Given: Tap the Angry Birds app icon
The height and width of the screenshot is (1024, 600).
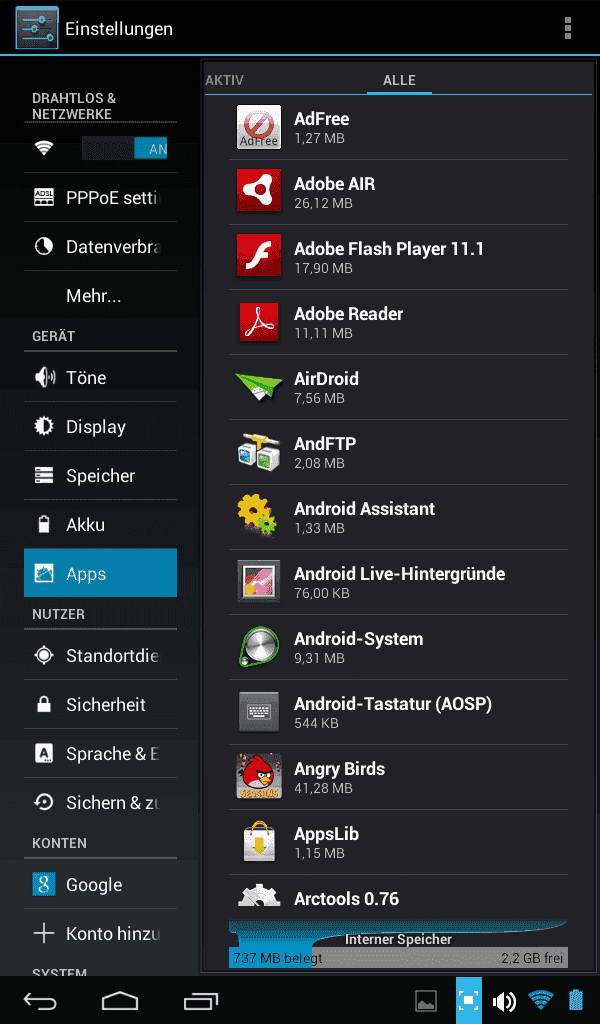Looking at the screenshot, I should 259,776.
